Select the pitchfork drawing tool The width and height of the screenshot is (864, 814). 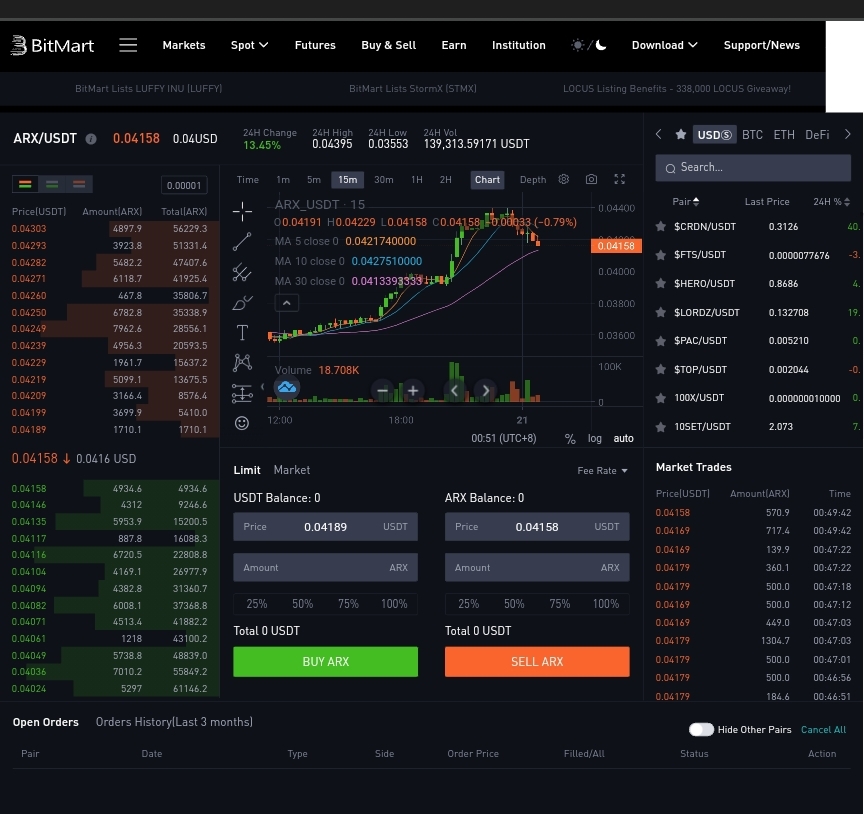click(242, 272)
